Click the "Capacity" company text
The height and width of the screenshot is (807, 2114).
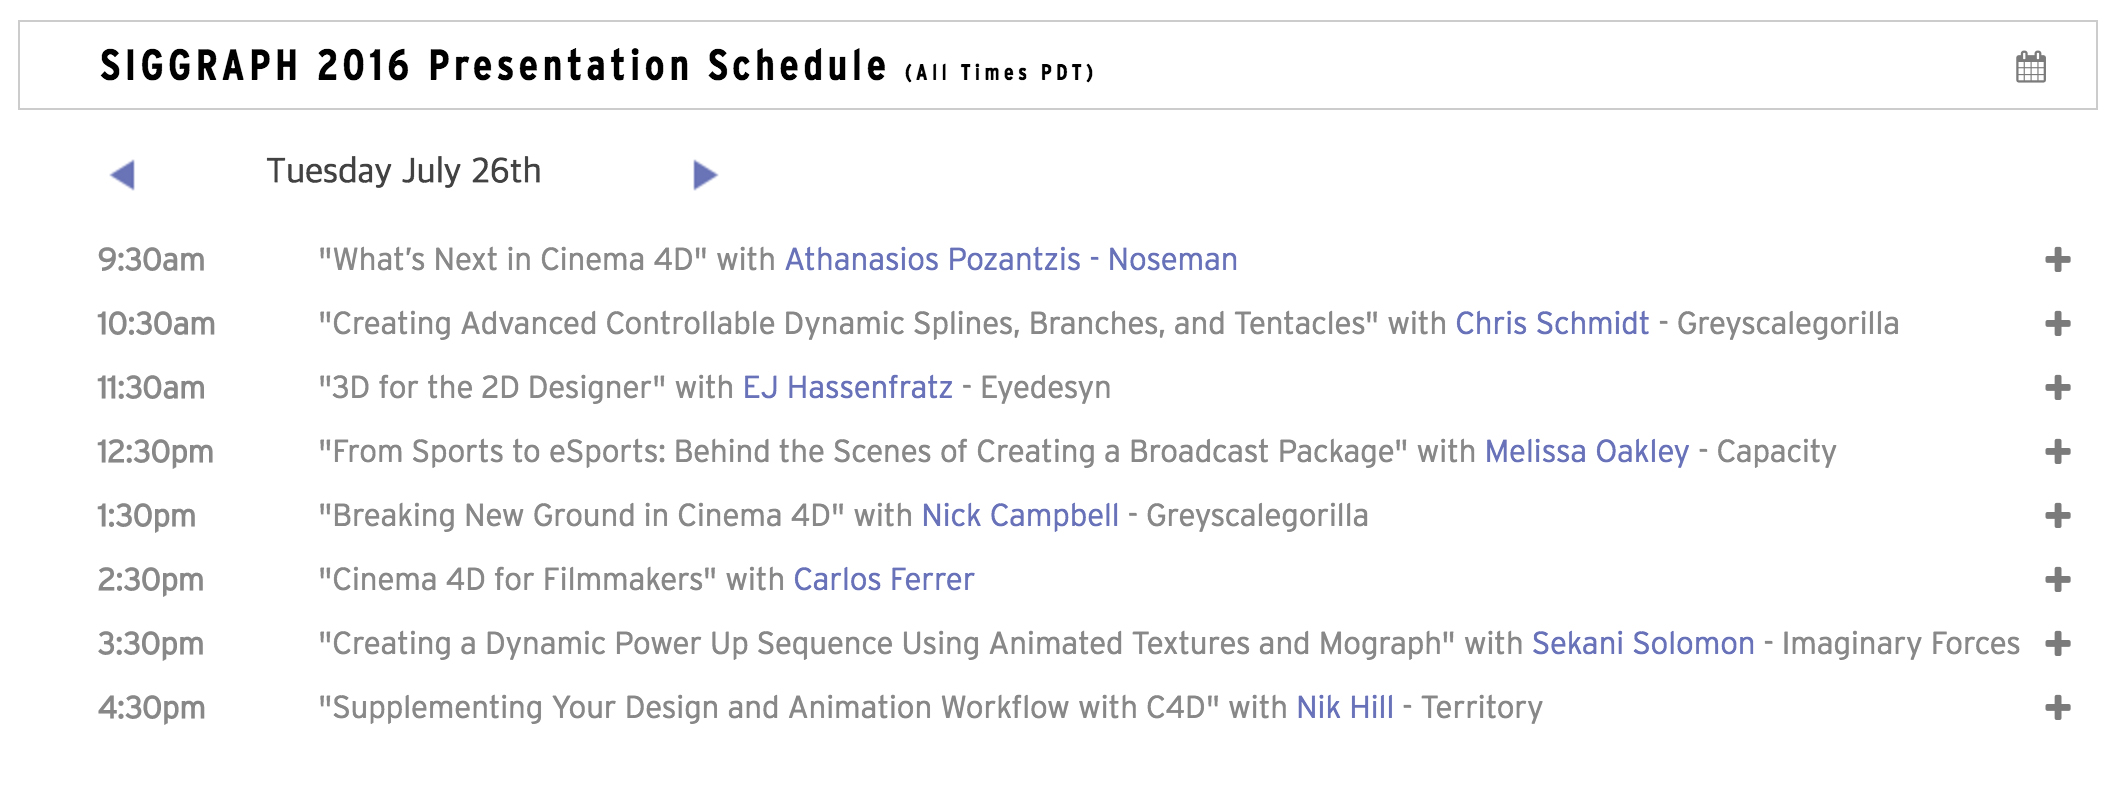(1777, 452)
